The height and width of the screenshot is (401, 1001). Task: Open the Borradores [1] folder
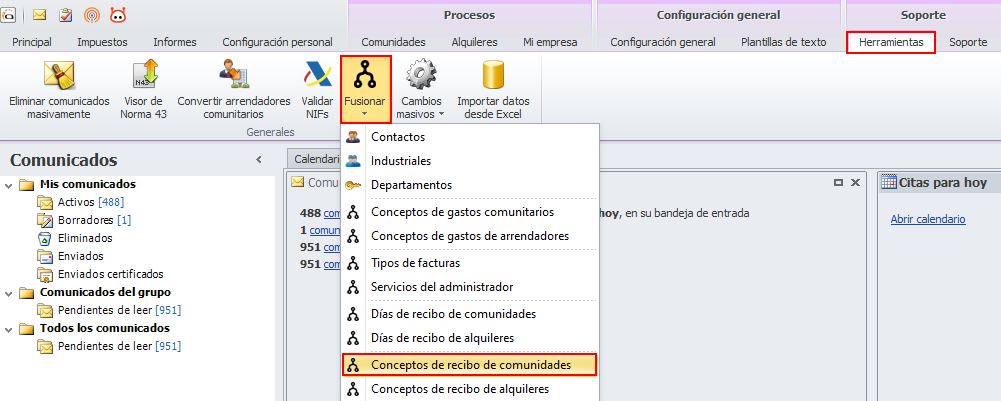click(x=94, y=220)
